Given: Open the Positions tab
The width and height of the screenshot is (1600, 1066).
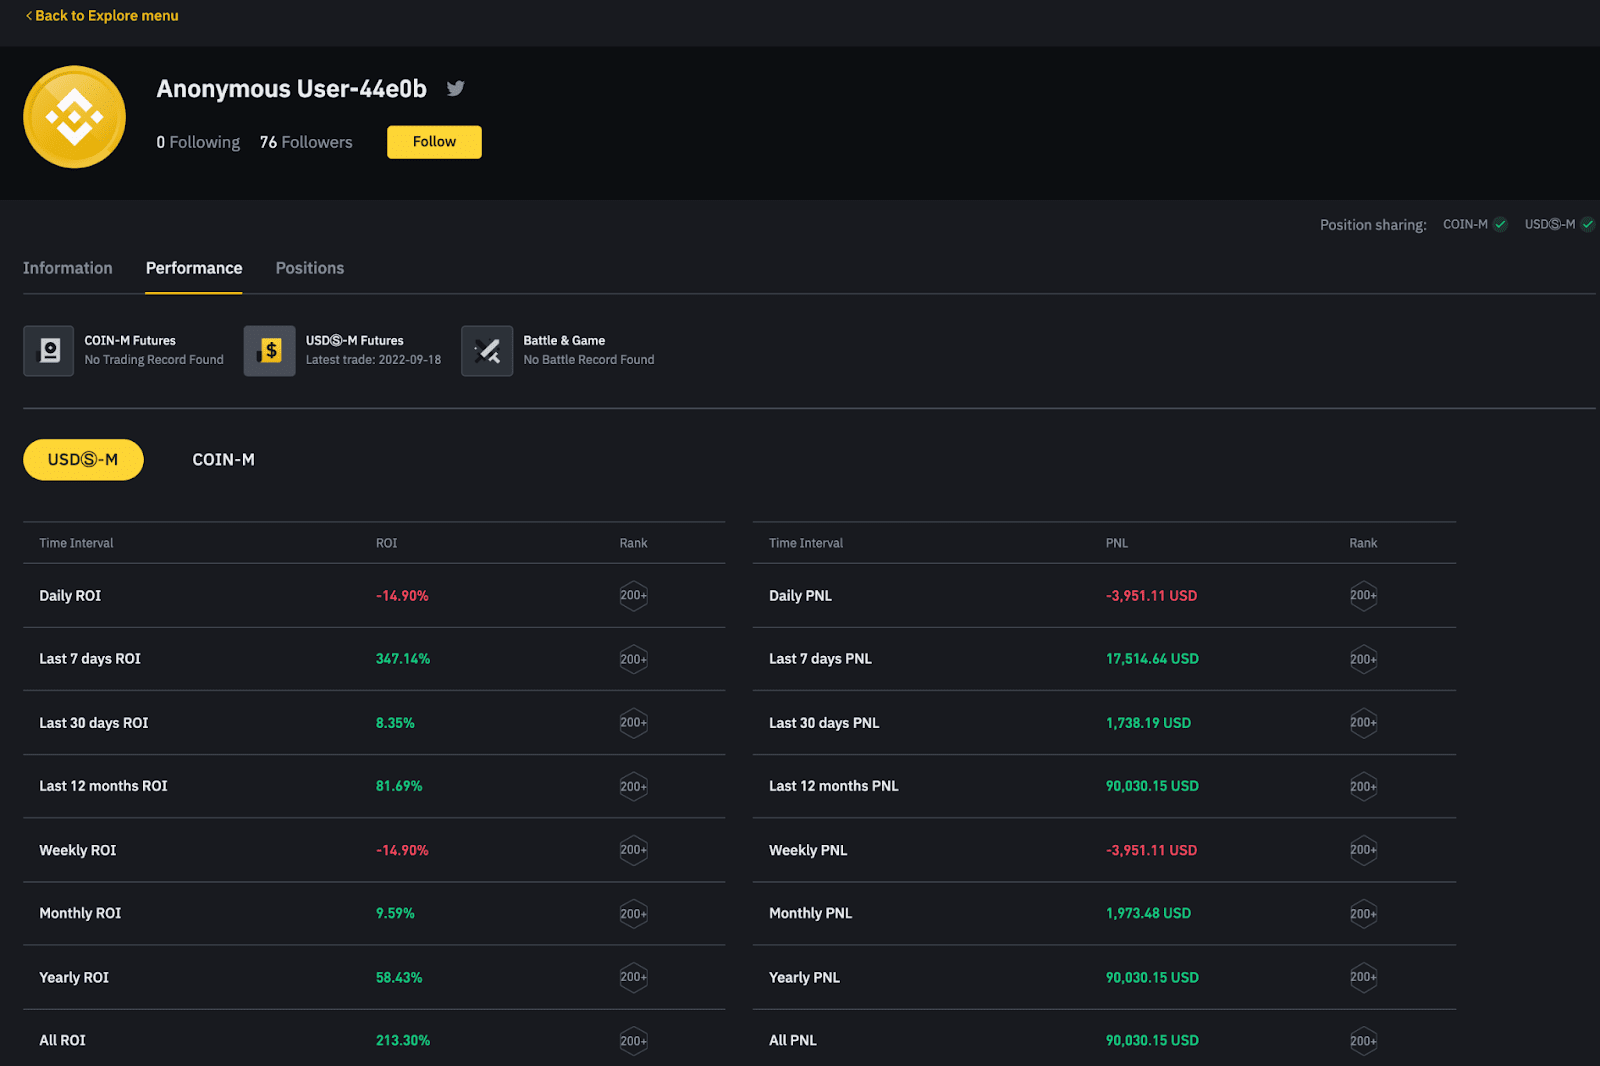Looking at the screenshot, I should (x=310, y=268).
